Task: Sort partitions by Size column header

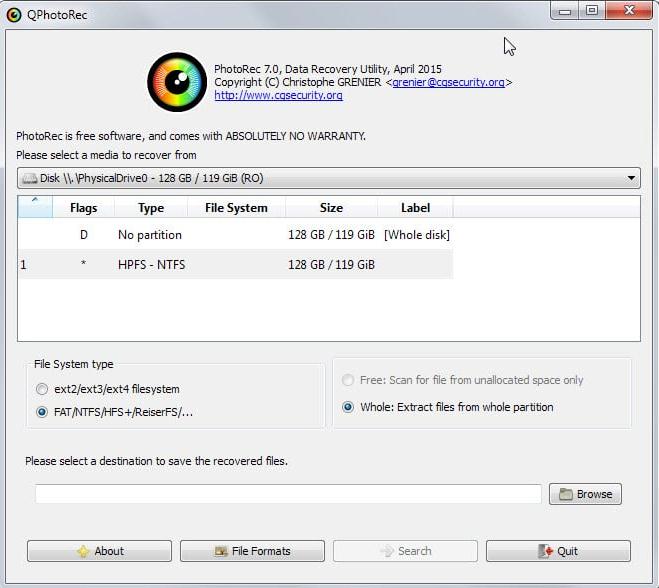Action: click(331, 208)
